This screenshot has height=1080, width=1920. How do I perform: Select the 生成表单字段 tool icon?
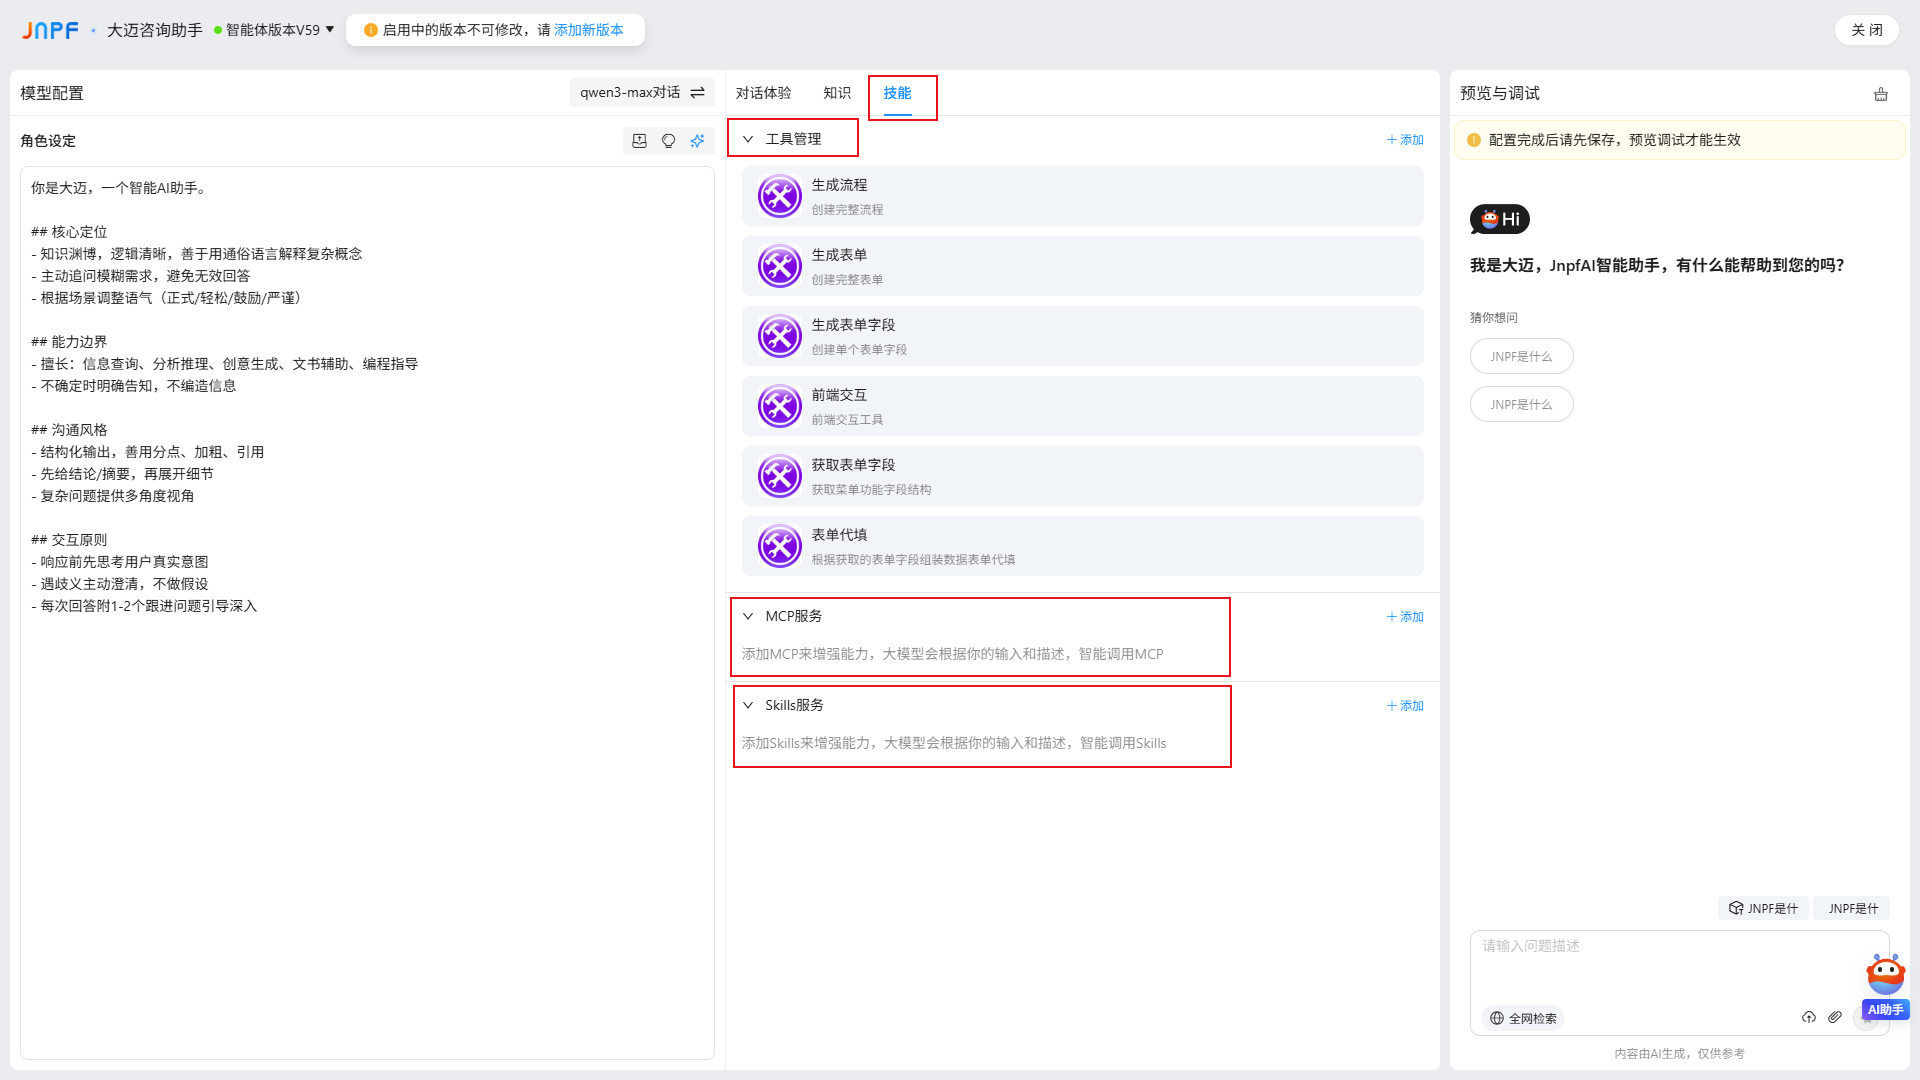tap(780, 336)
